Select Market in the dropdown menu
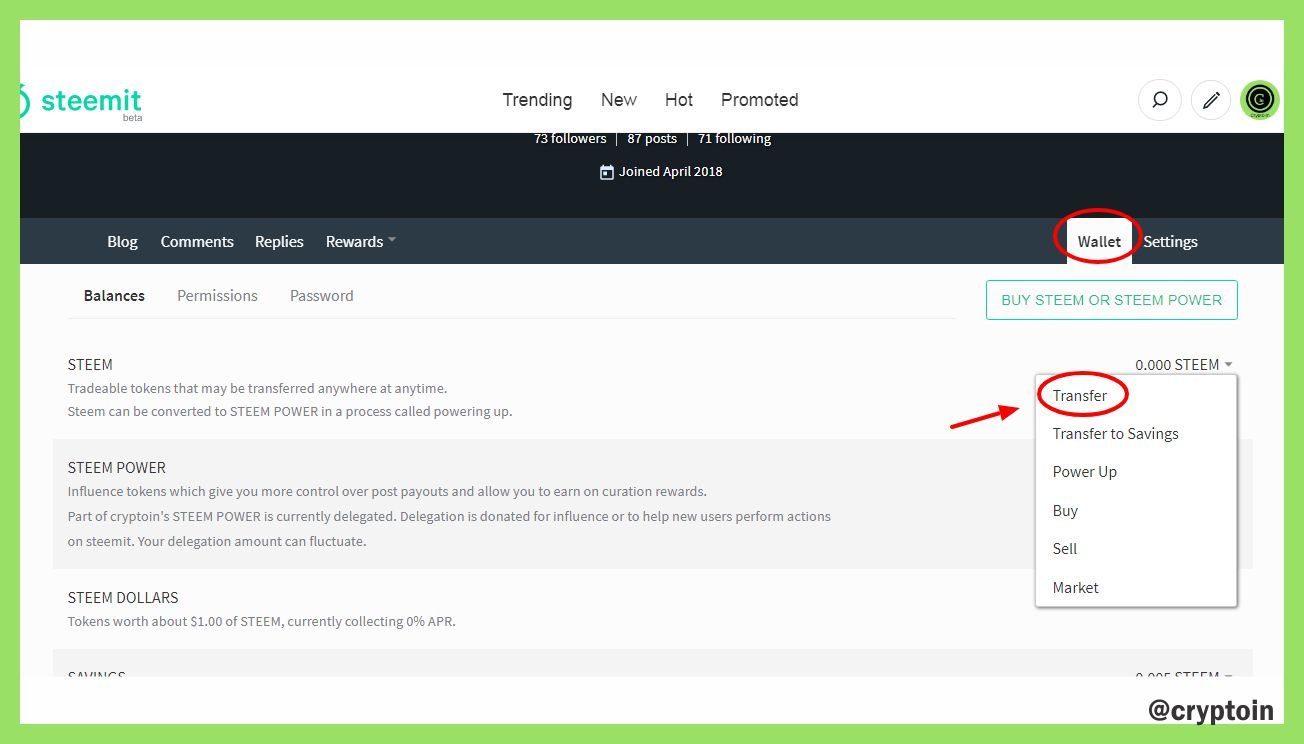The image size is (1304, 744). click(x=1075, y=587)
